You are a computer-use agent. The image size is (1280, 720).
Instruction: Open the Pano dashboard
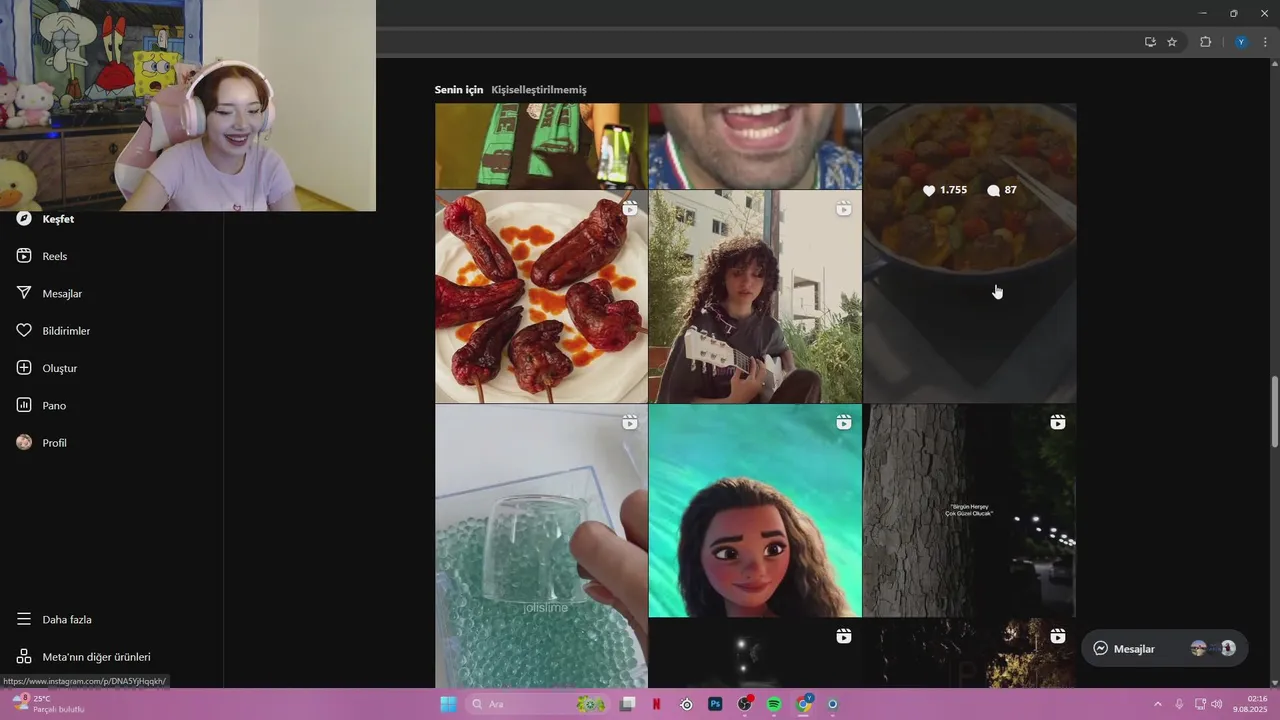click(41, 405)
